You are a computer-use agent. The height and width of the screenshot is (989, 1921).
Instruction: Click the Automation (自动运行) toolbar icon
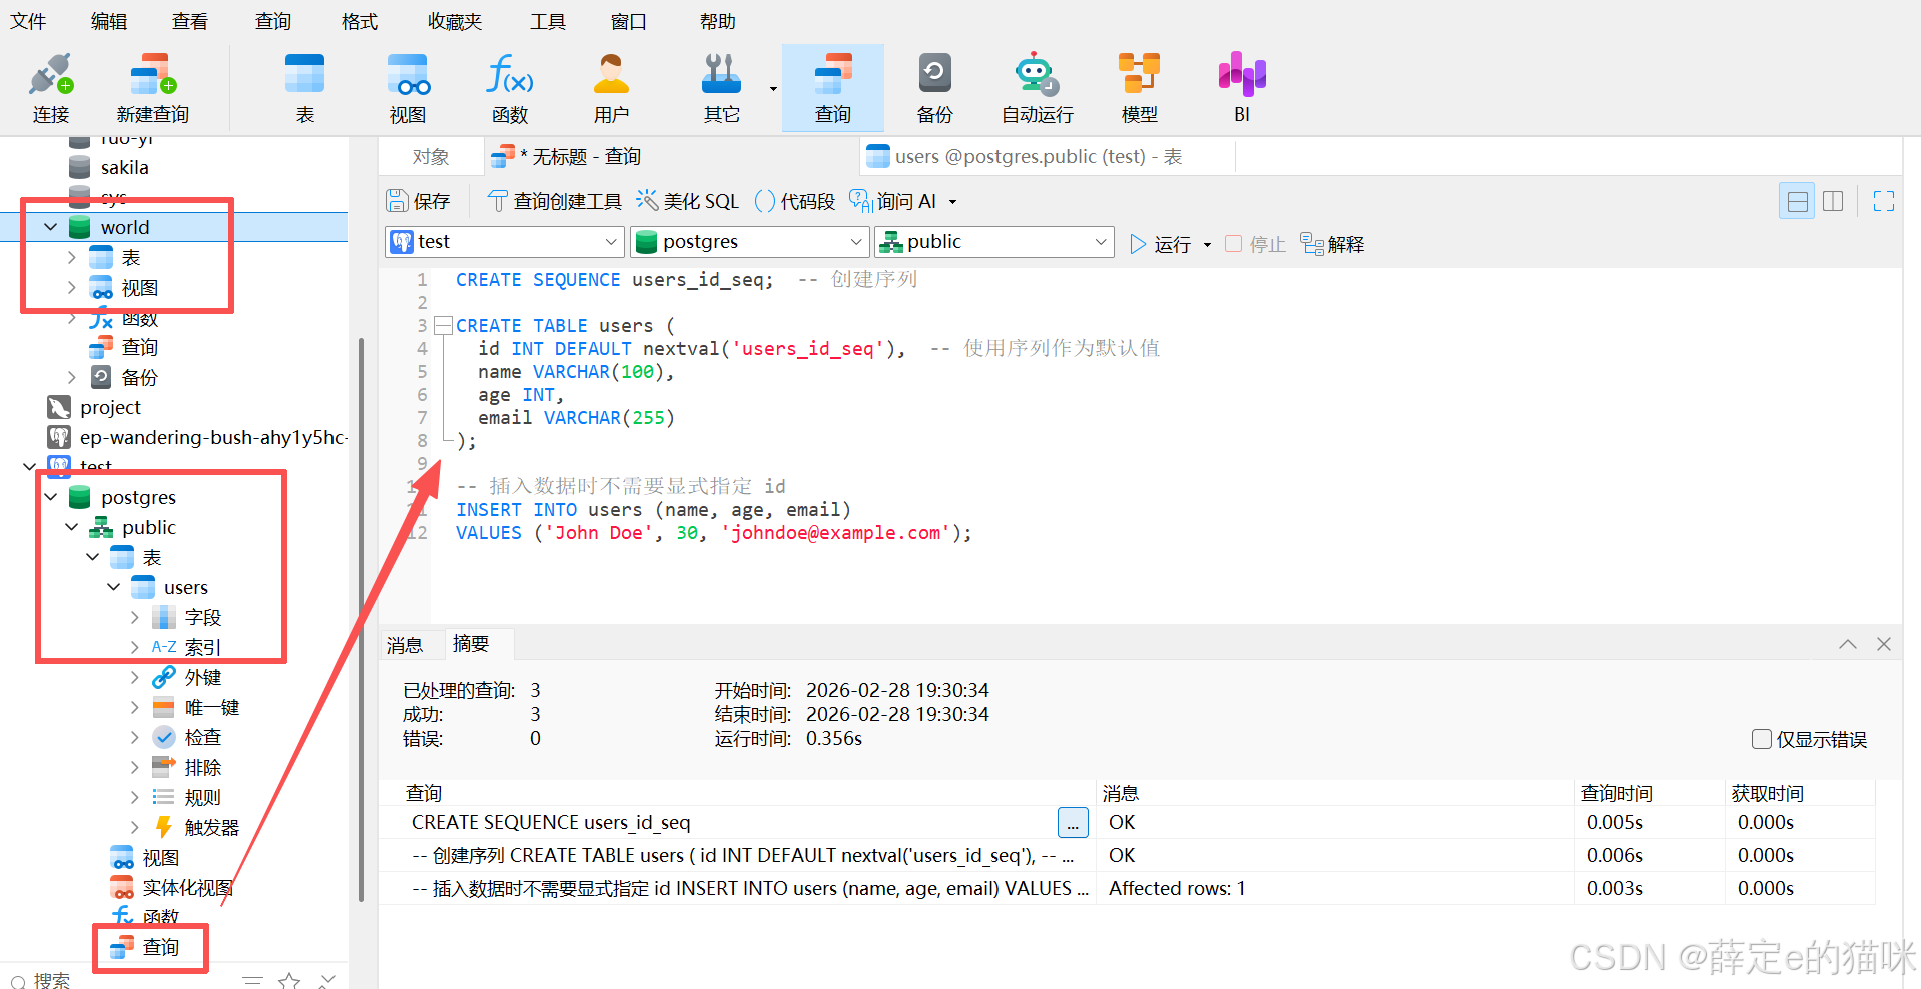(1037, 88)
